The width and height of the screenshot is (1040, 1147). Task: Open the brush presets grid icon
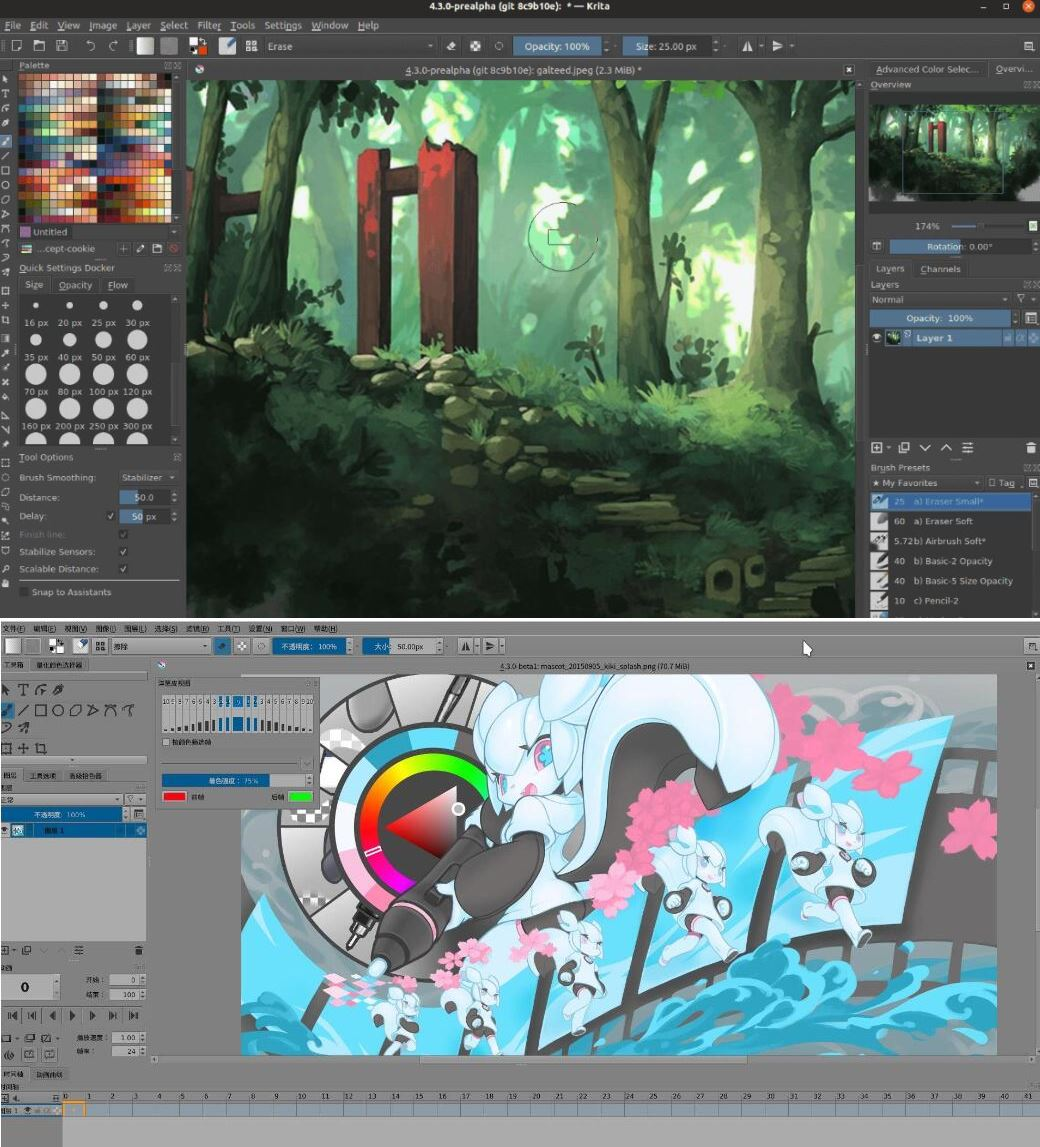pos(252,46)
